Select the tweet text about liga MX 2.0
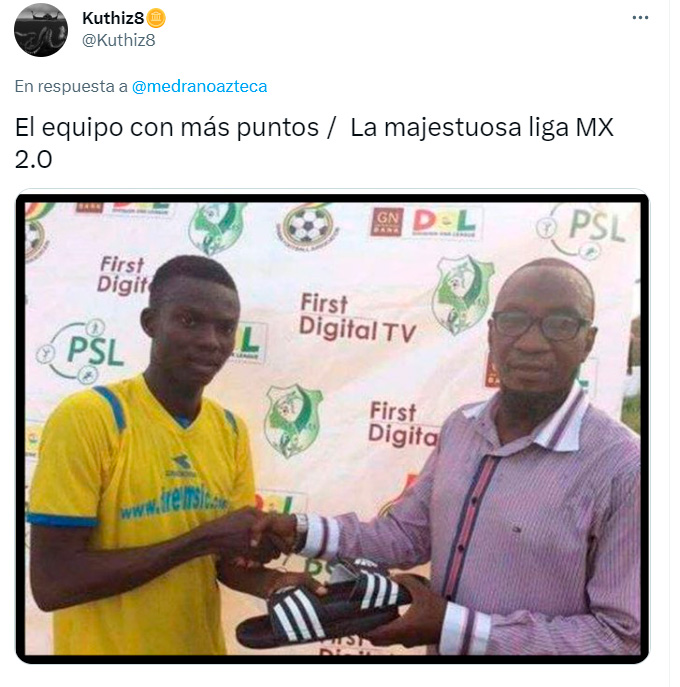Image resolution: width=680 pixels, height=687 pixels. tap(314, 143)
